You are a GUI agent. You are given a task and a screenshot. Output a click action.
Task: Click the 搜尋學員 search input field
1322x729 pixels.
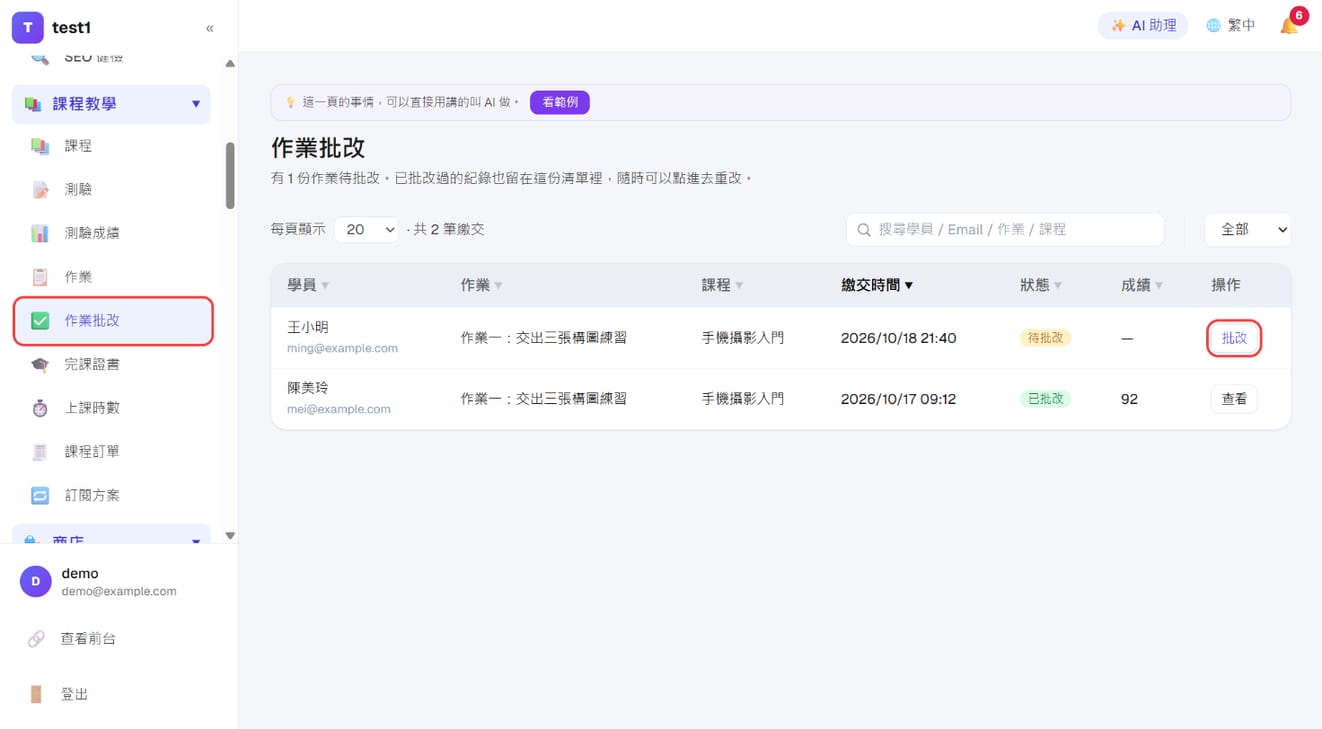click(x=1005, y=229)
